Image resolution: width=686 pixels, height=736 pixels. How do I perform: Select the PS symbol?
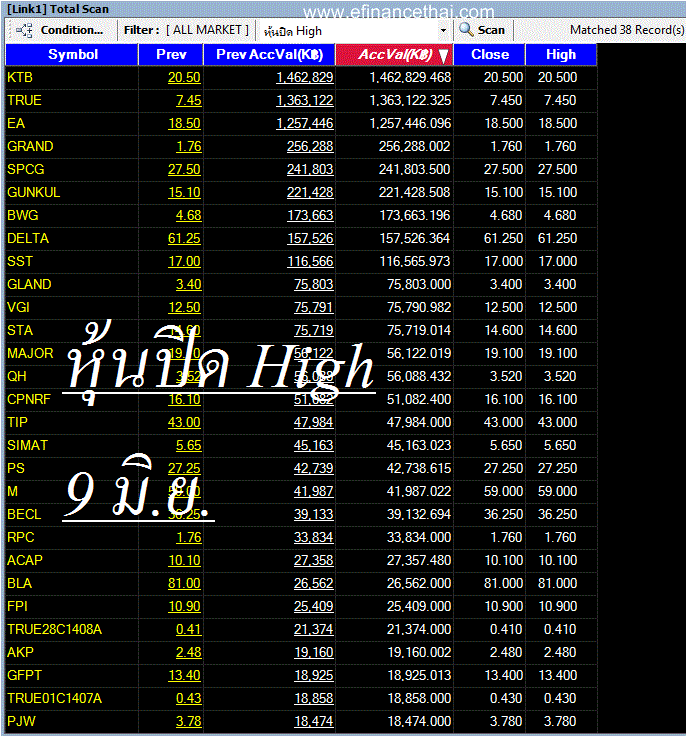15,468
